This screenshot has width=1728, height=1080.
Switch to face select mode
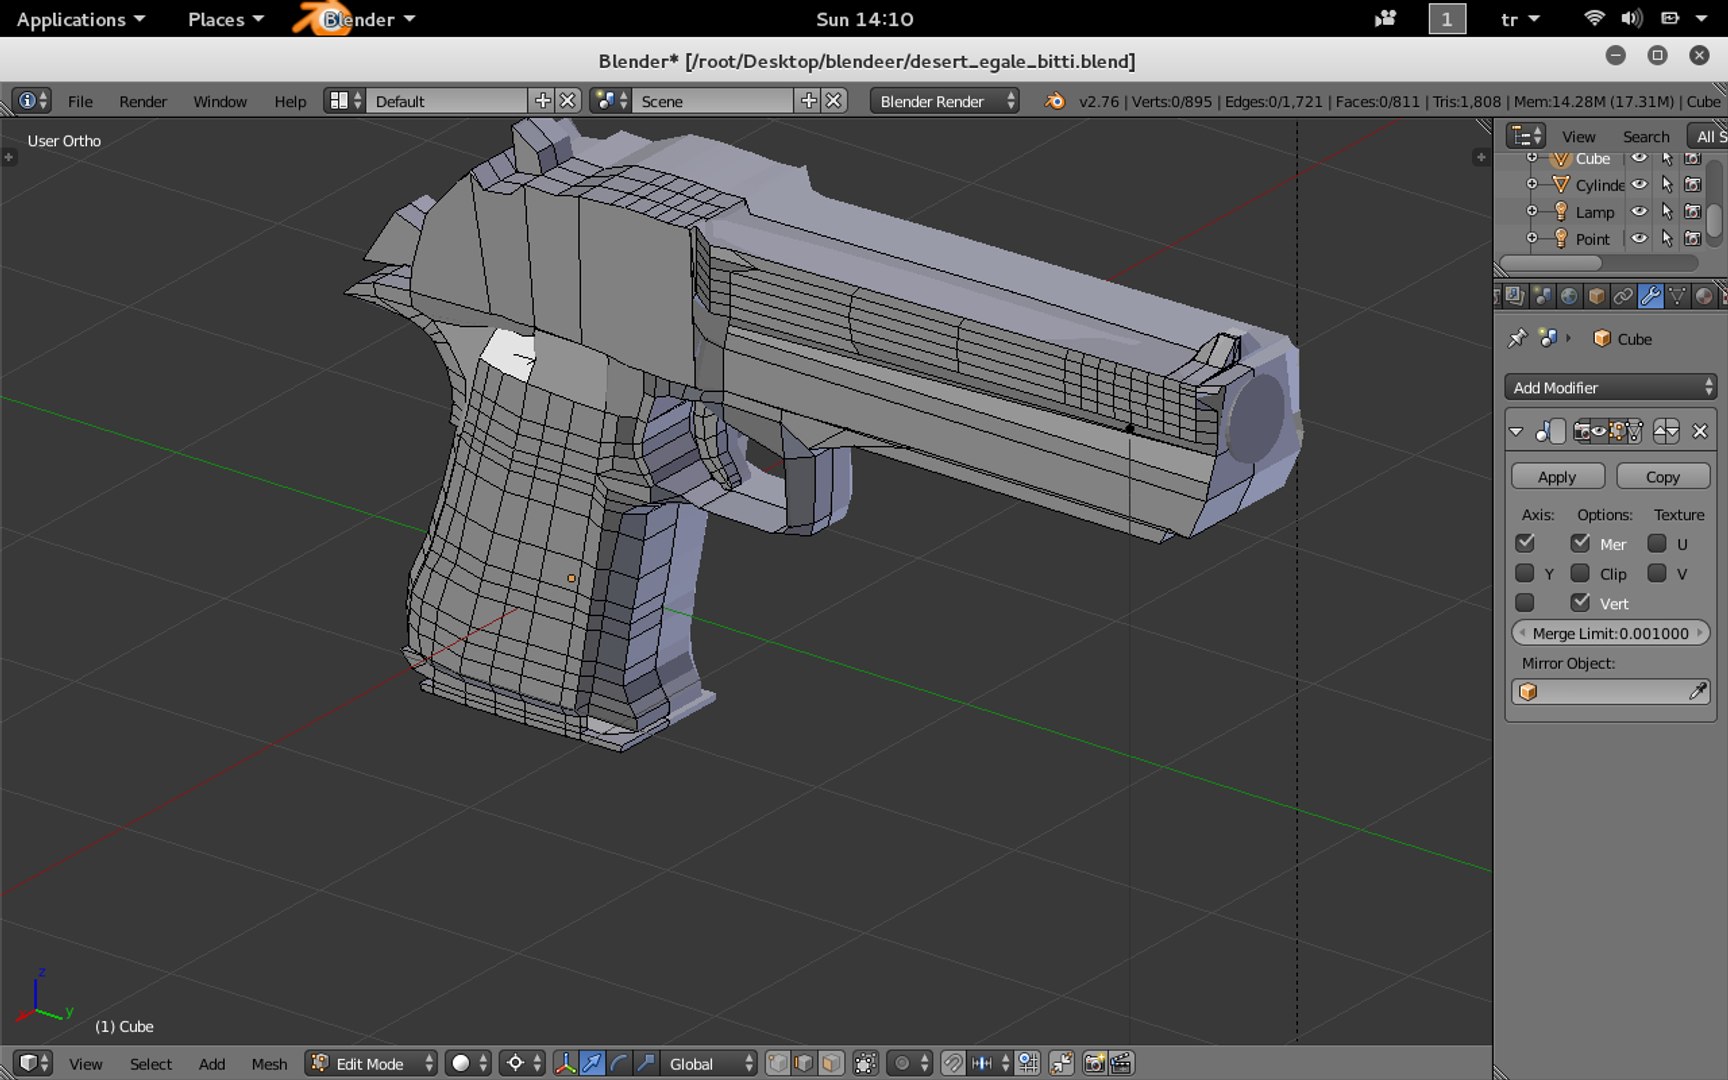tap(830, 1063)
